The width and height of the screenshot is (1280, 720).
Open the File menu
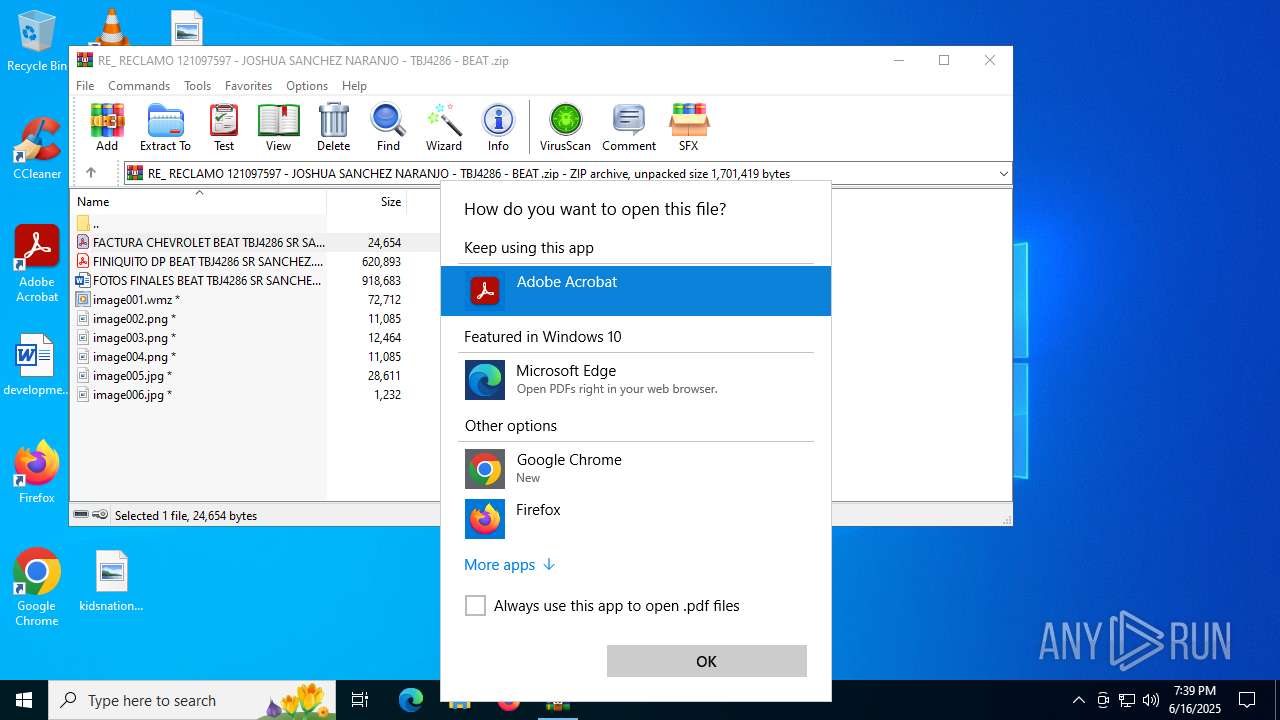[85, 86]
